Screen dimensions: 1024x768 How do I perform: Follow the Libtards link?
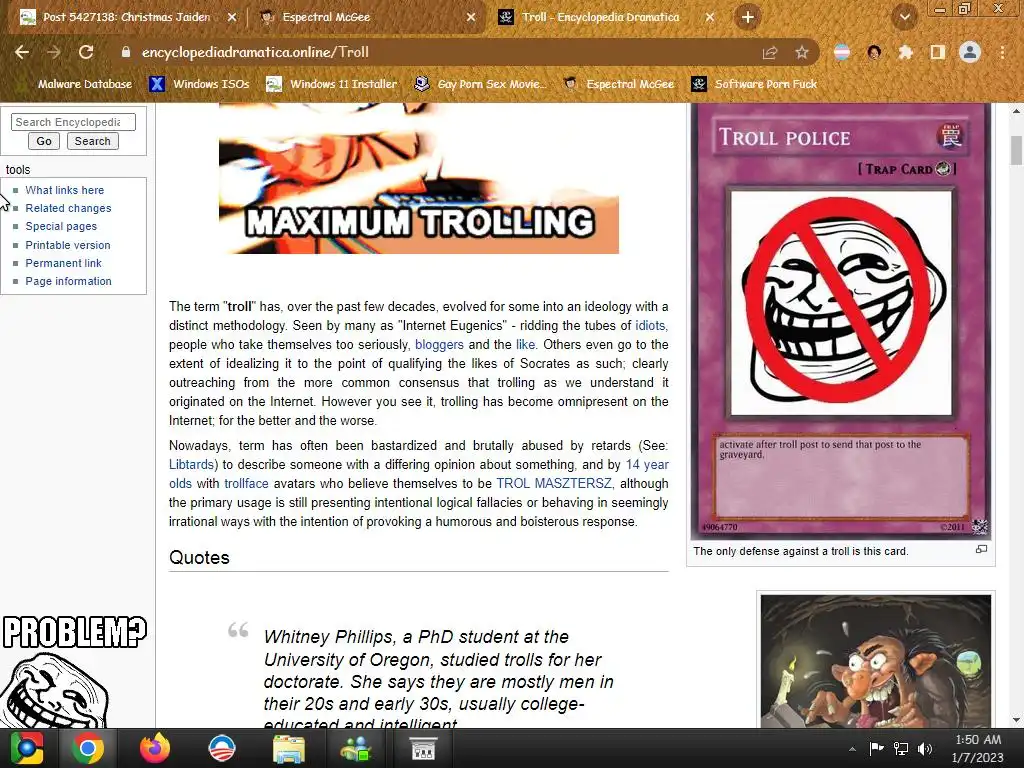point(191,465)
